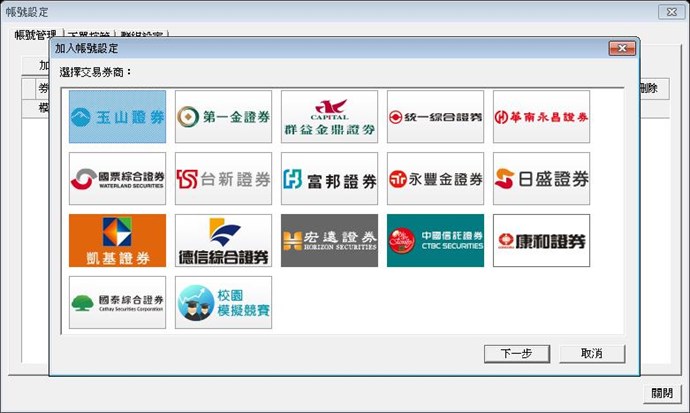Choose the 中國信託證券 CTBC tile
The height and width of the screenshot is (413, 690).
[x=435, y=240]
